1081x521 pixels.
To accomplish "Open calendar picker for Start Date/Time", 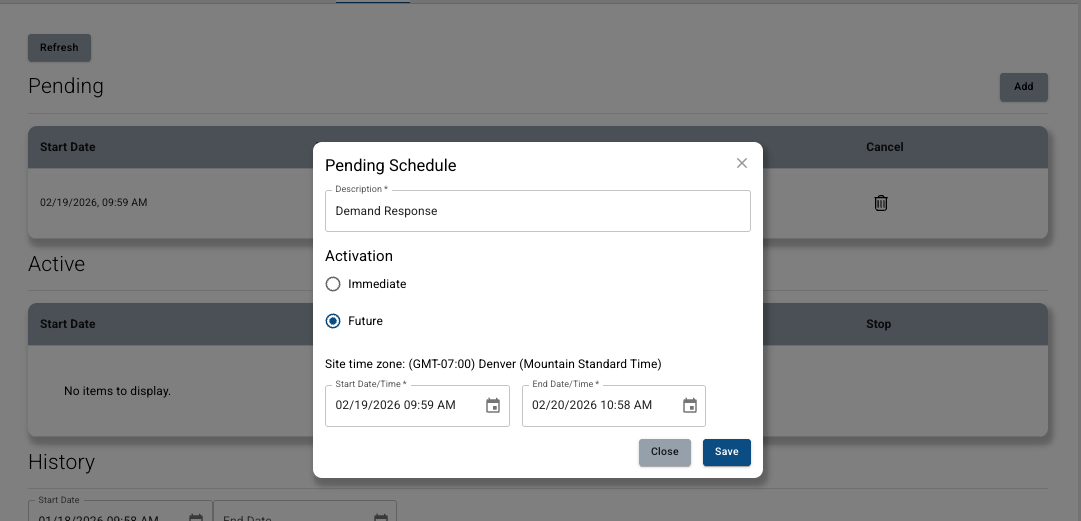I will coord(493,406).
